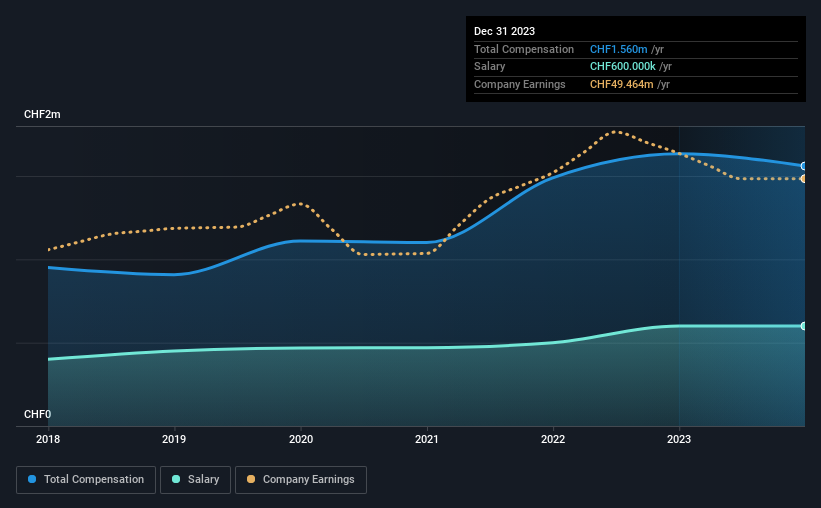Select the 2021 x-axis label
Viewport: 821px width, 508px height.
[427, 439]
